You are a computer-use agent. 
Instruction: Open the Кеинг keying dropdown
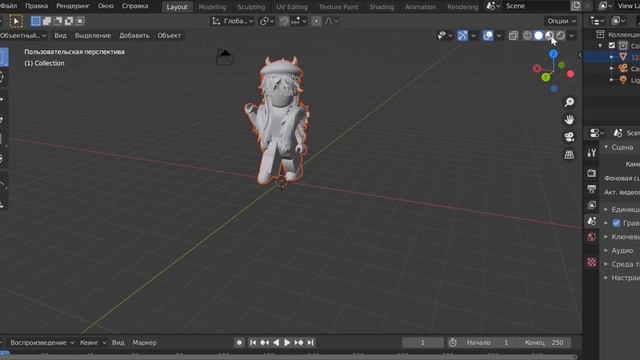click(x=93, y=342)
